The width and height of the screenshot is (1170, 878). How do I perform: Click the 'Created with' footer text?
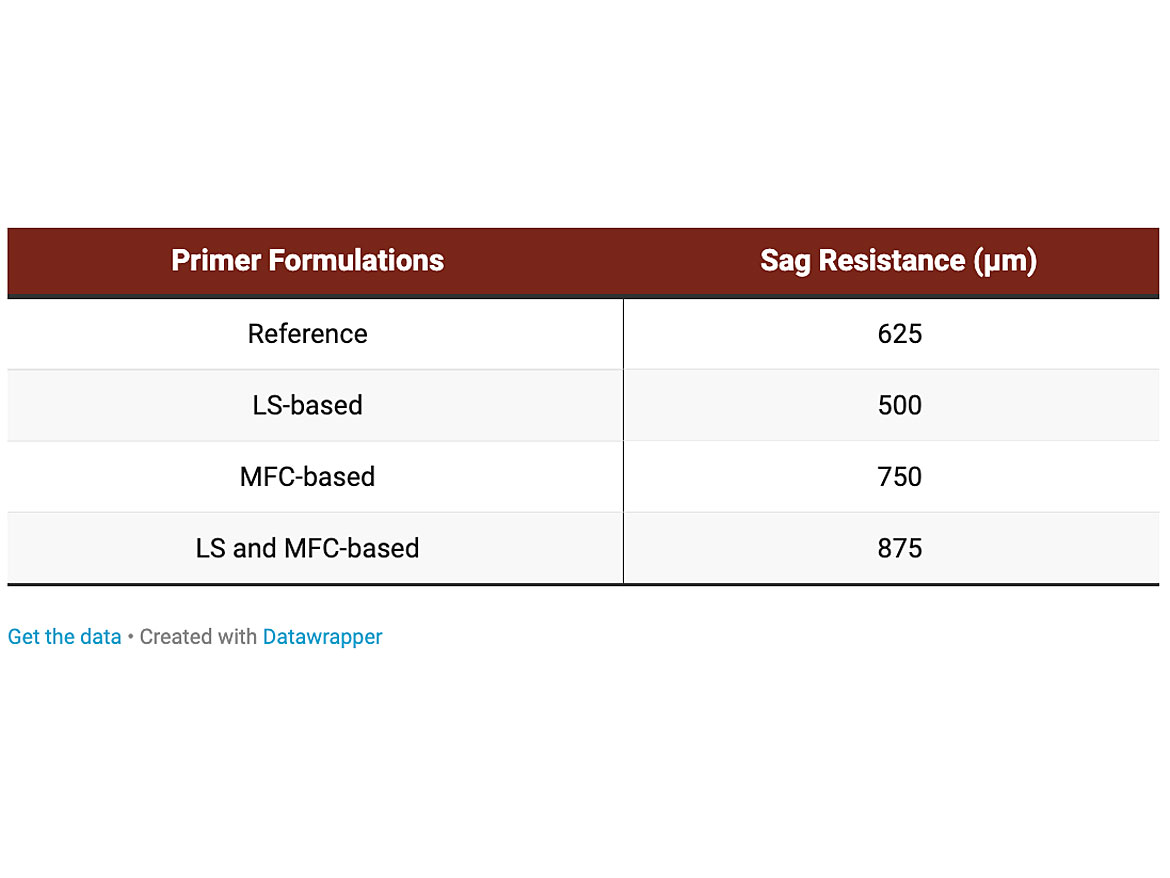198,637
